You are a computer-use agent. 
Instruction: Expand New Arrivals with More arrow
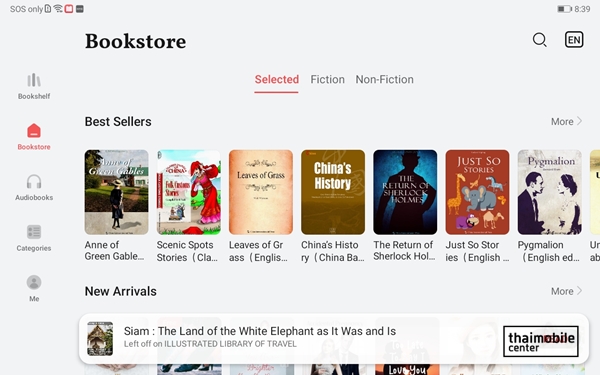pos(566,291)
